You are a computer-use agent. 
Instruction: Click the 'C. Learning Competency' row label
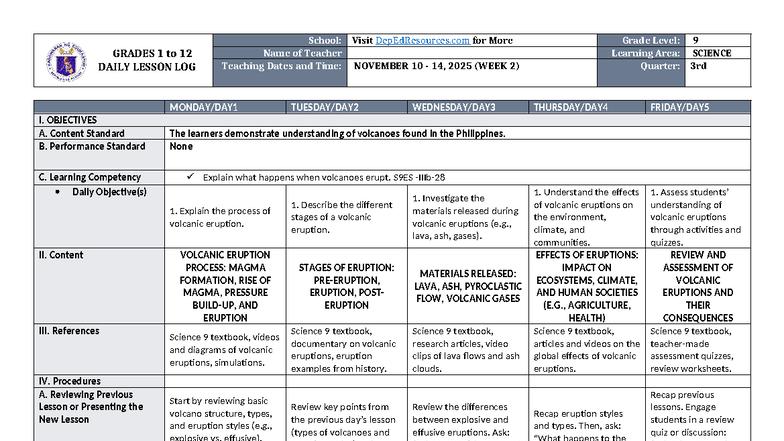(99, 177)
